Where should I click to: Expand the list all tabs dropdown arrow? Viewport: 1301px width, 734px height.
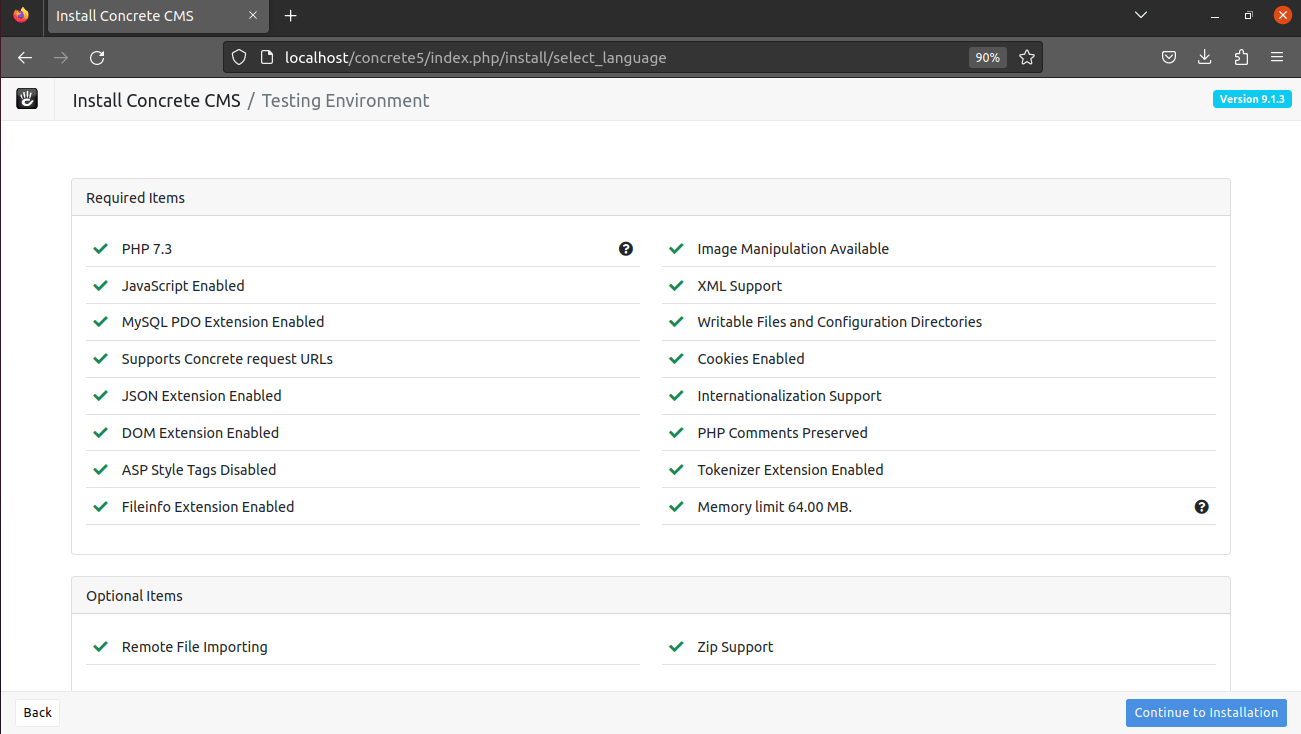click(x=1141, y=15)
